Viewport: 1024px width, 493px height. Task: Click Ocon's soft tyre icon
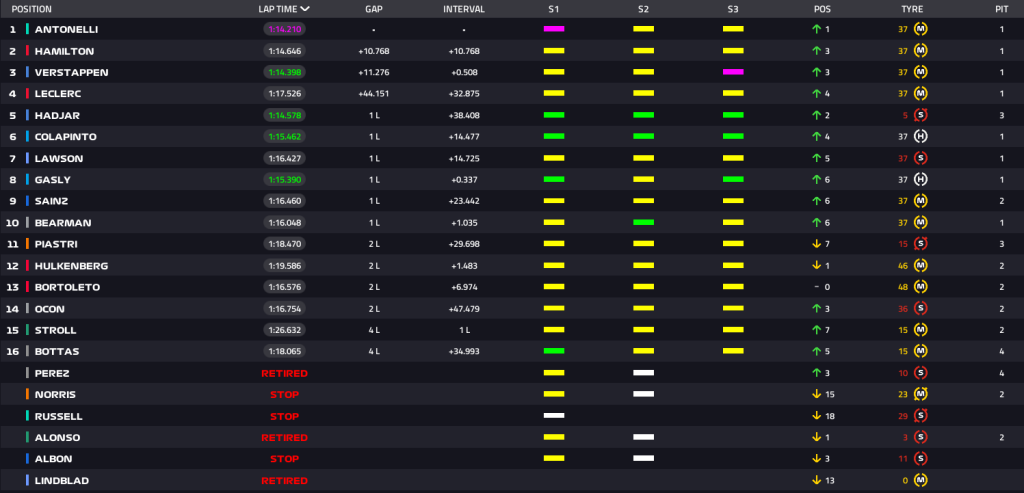(x=921, y=308)
